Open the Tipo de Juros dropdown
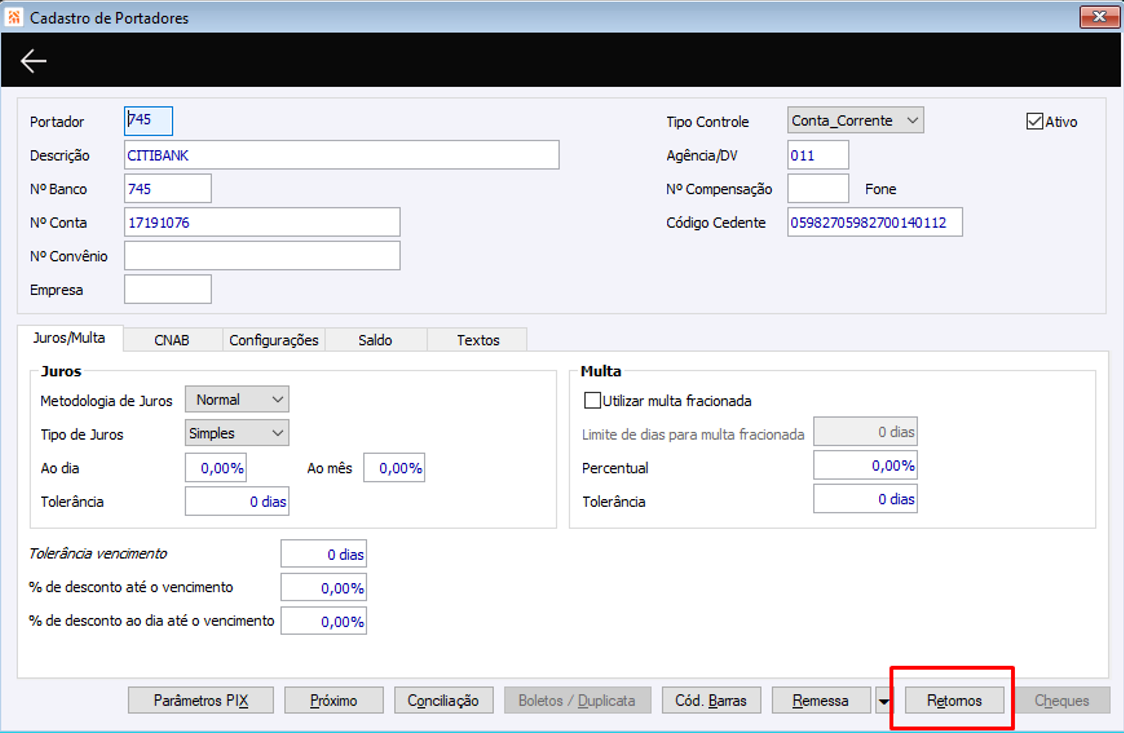 click(x=237, y=433)
